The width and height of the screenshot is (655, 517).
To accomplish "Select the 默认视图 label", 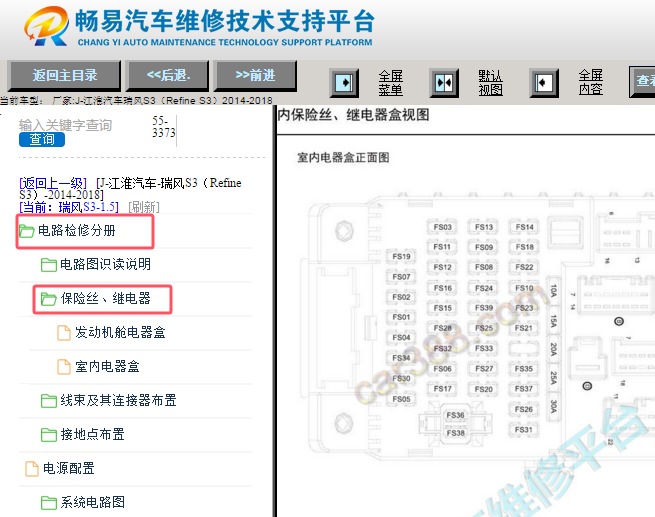I will pyautogui.click(x=490, y=83).
